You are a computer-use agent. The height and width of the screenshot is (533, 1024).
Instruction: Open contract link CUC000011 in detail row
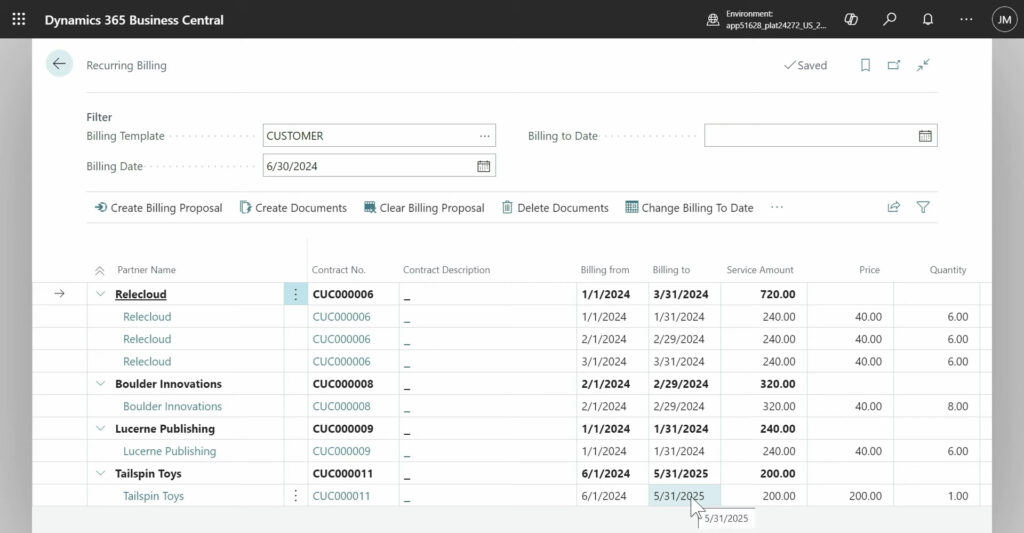click(x=342, y=496)
